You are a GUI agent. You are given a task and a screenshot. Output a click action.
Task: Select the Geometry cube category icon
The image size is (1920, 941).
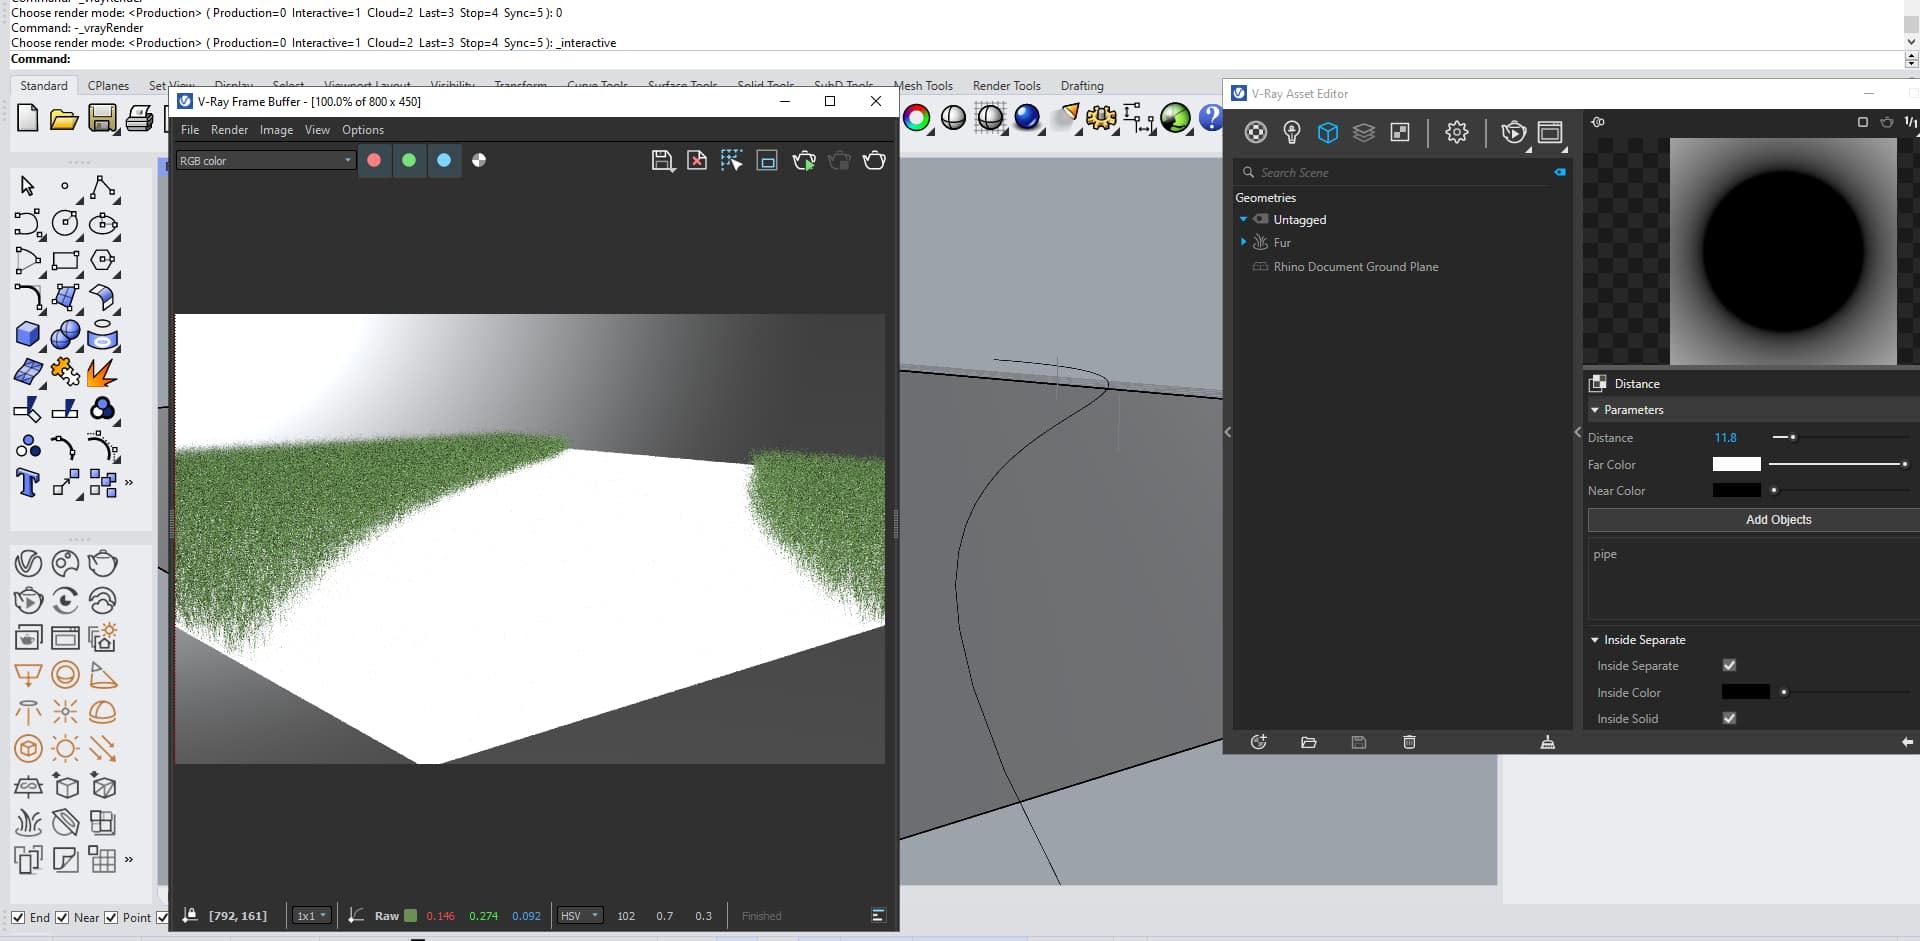pyautogui.click(x=1328, y=132)
